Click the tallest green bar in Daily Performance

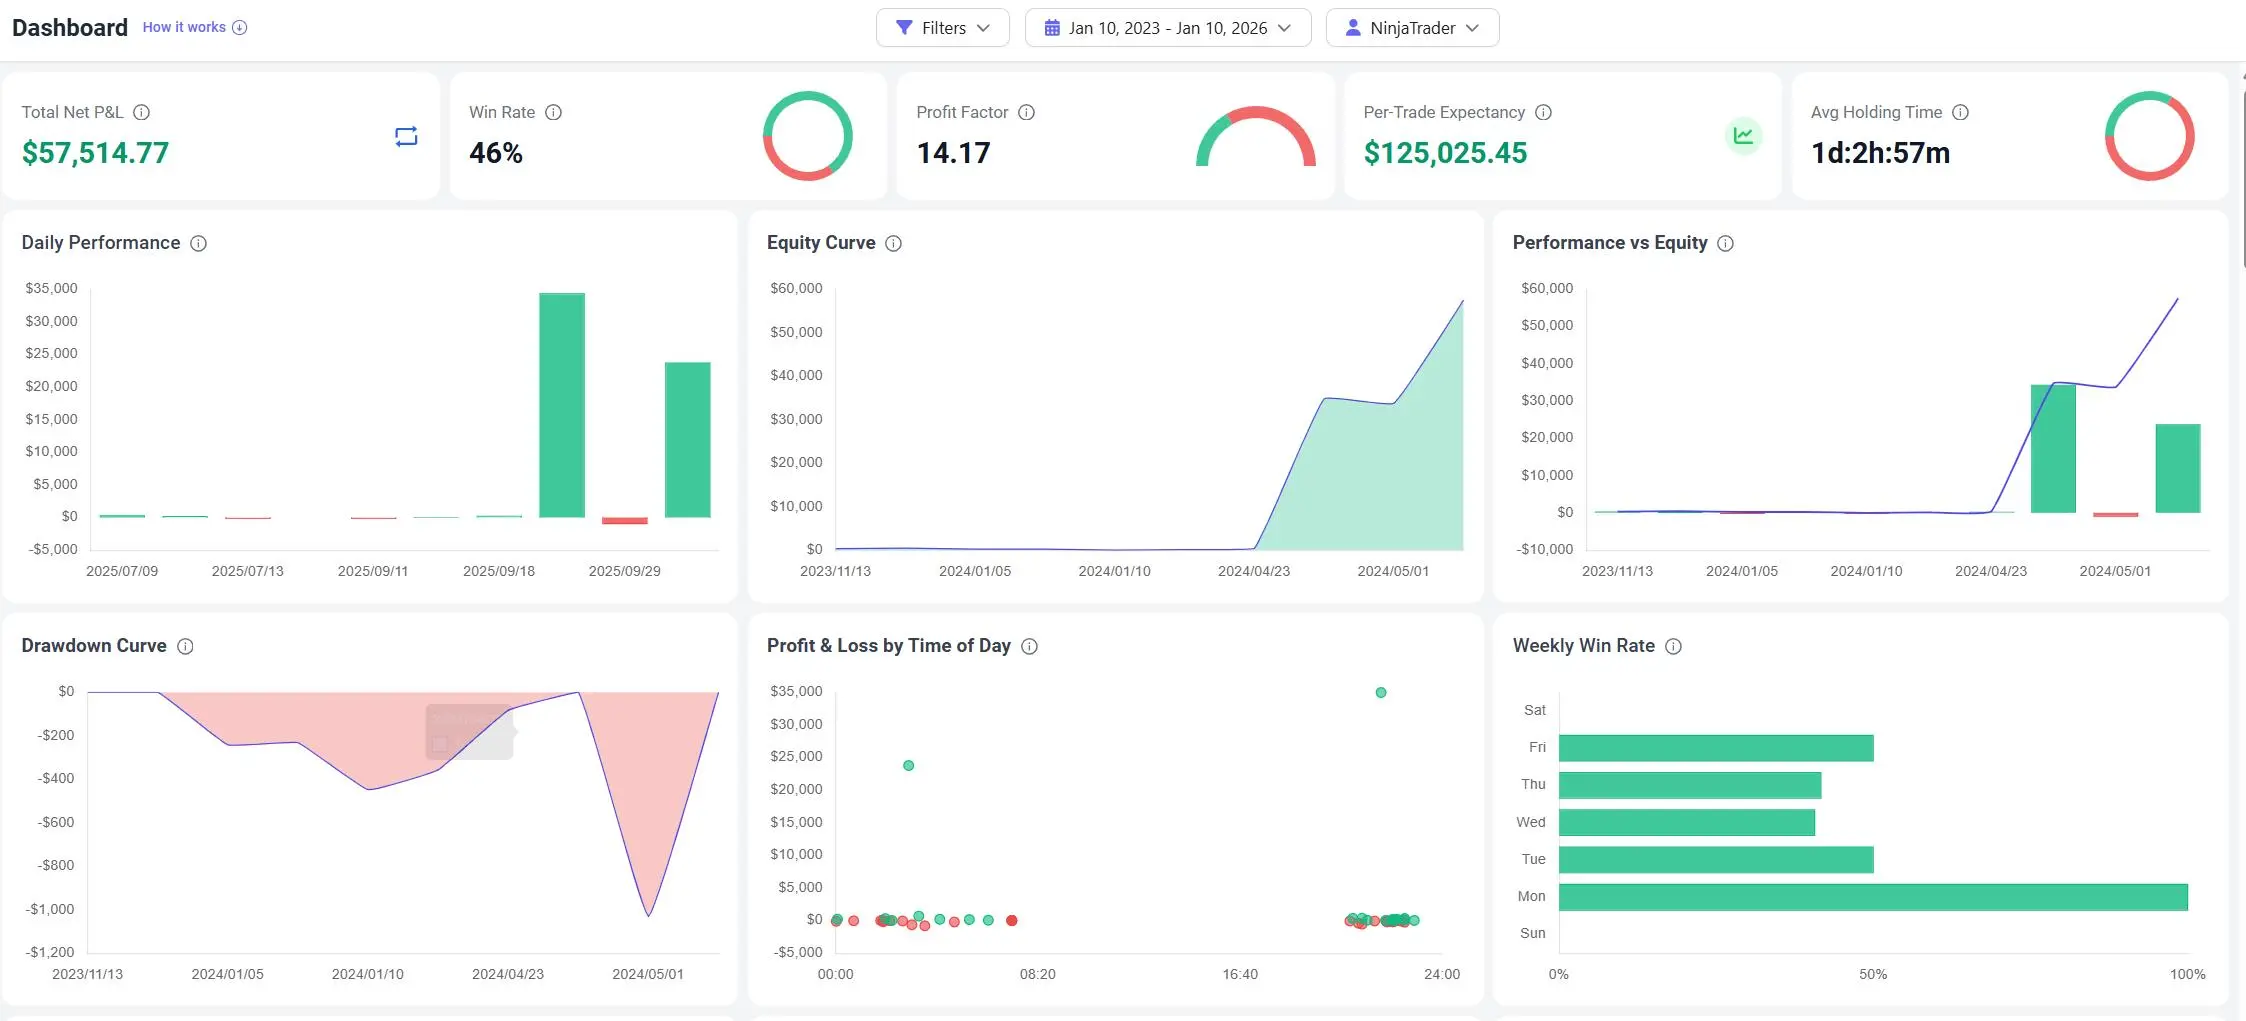coord(562,405)
